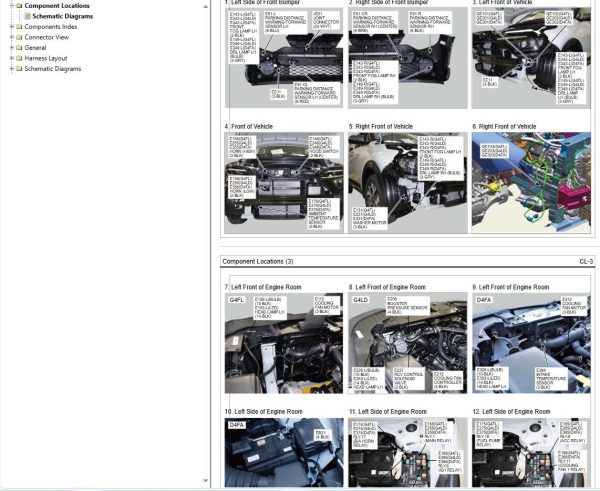Expand the Components Index tree node
Viewport: 600px width, 491px height.
coord(12,27)
